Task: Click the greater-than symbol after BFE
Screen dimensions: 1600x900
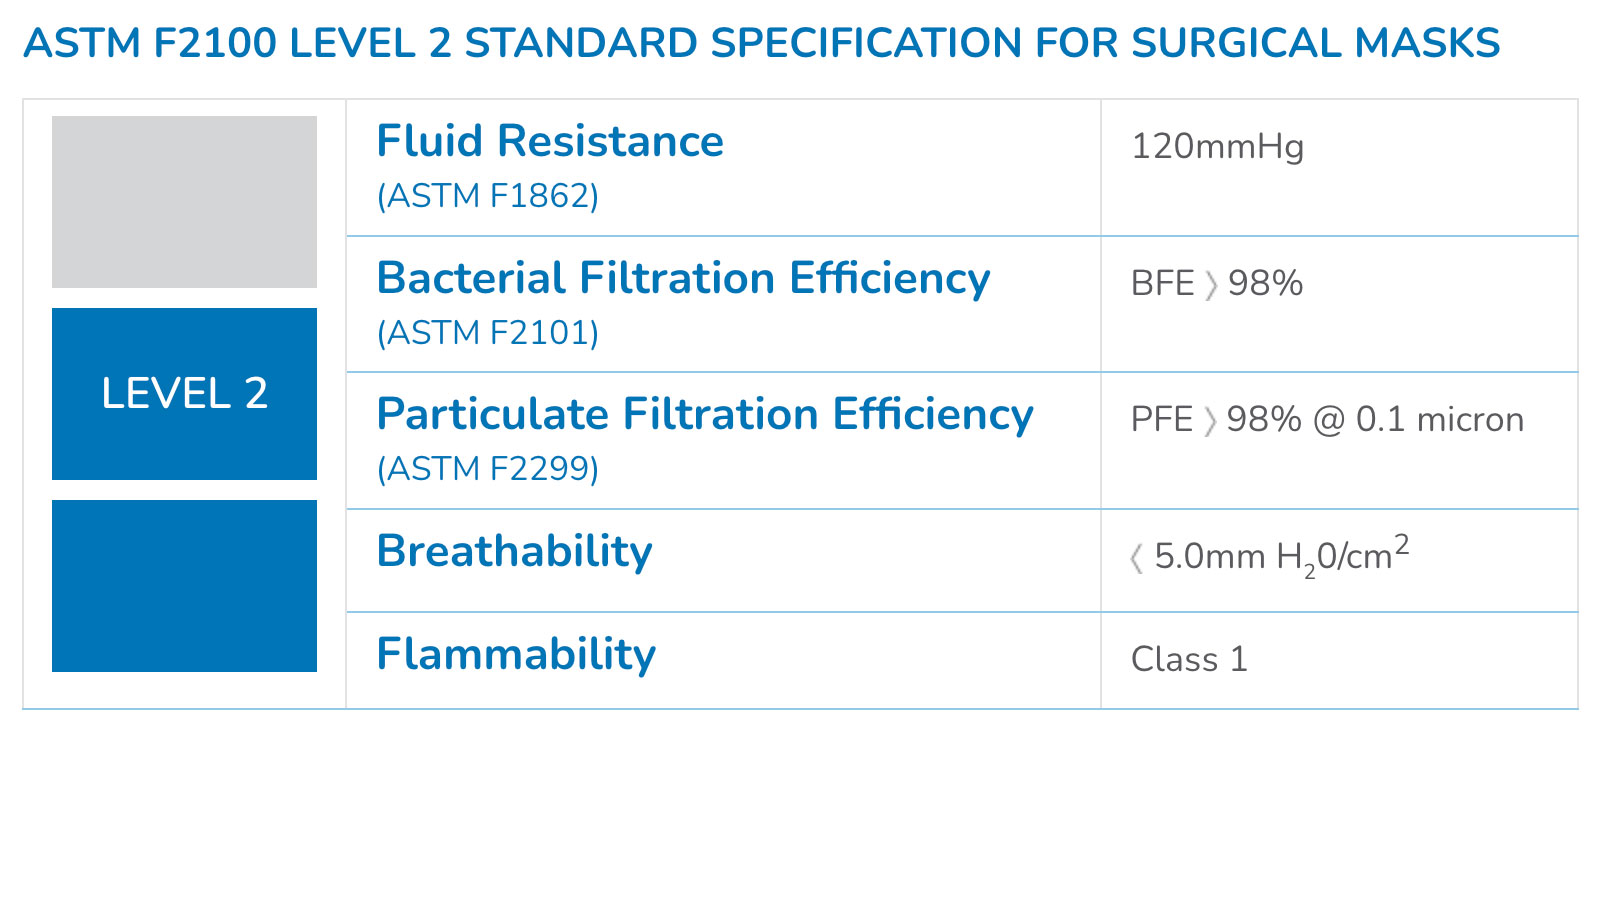Action: 1211,285
